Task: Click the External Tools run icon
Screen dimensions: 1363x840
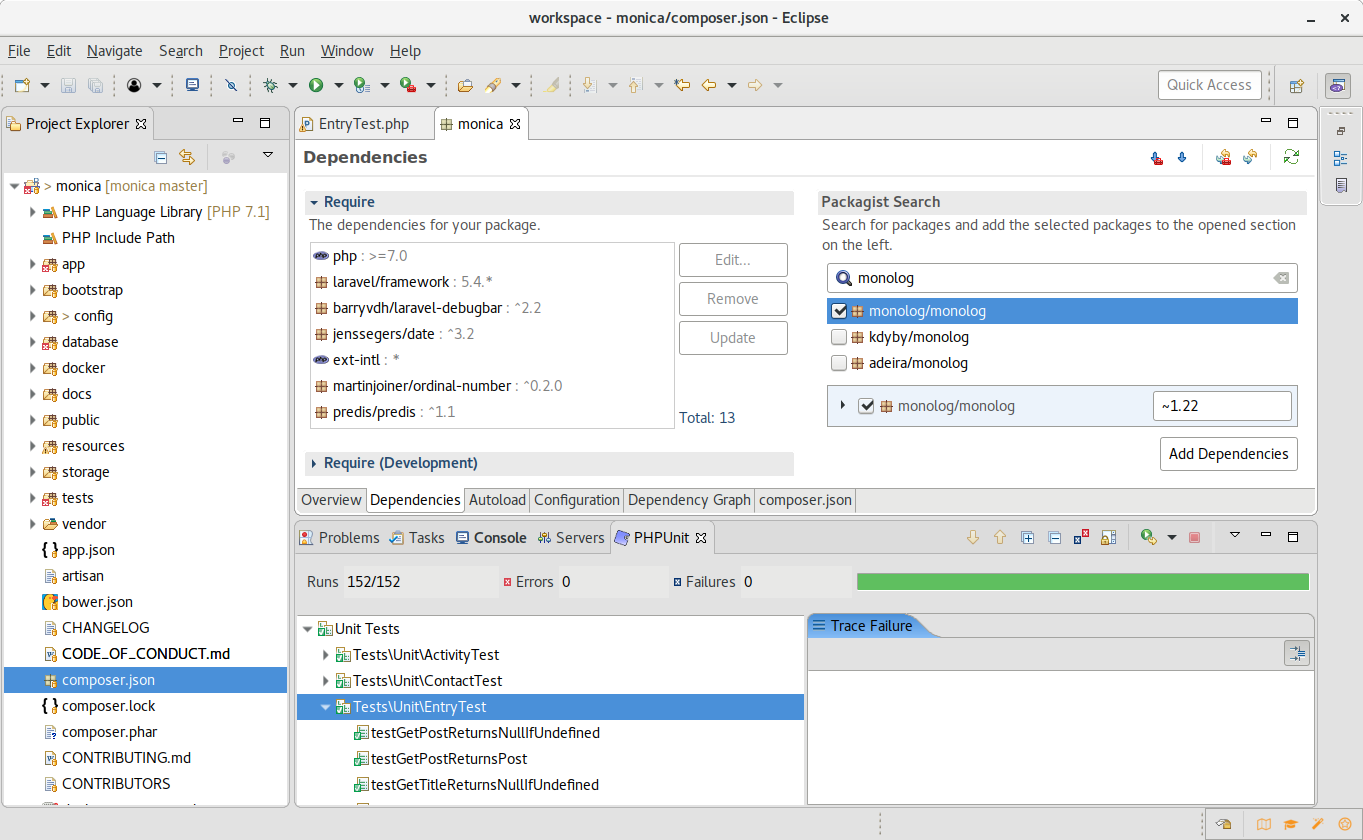Action: [408, 86]
